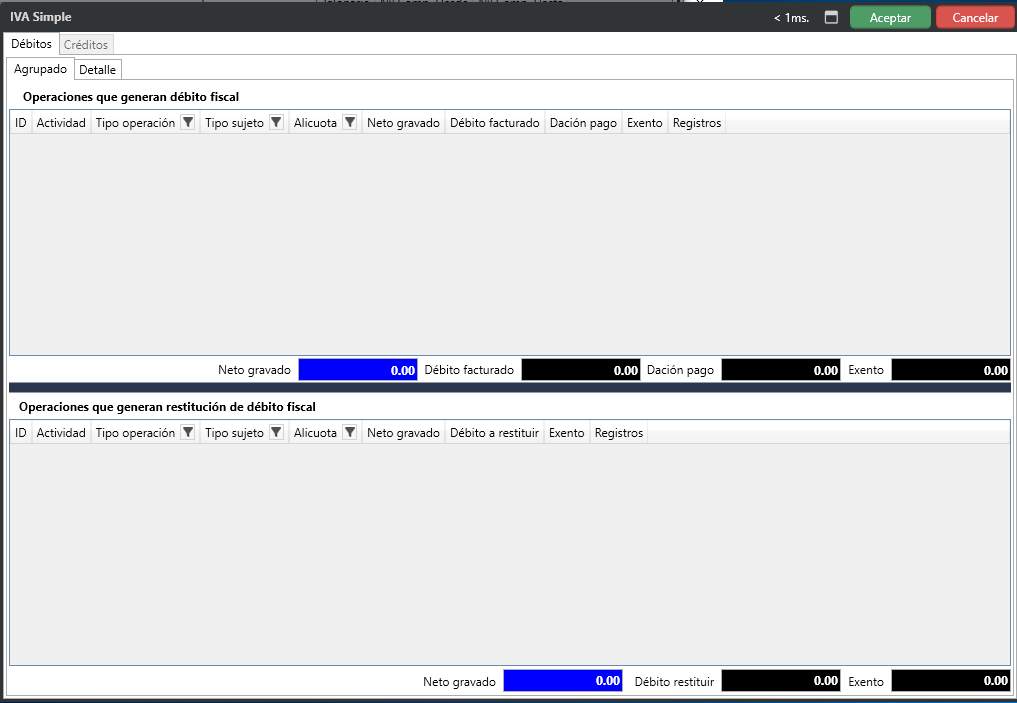Open Tipo sujeto filter in restitución grid

[276, 433]
